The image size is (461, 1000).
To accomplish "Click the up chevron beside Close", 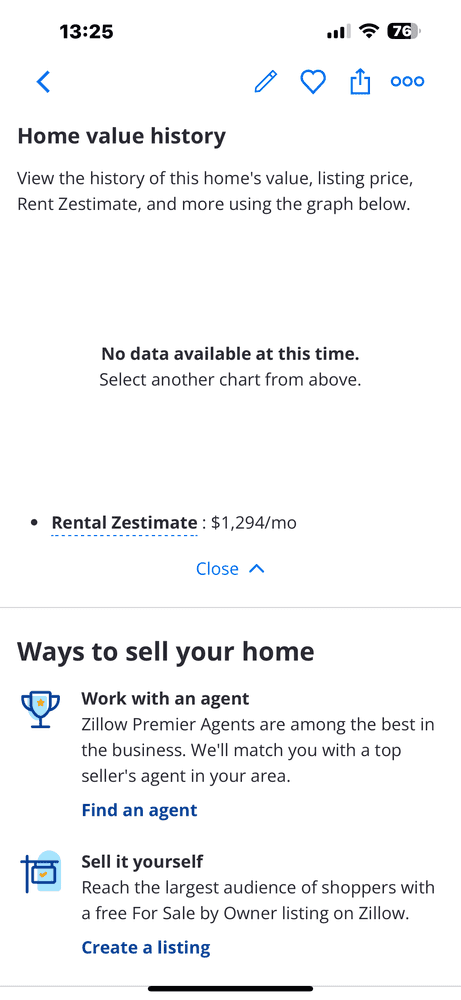I will point(256,568).
